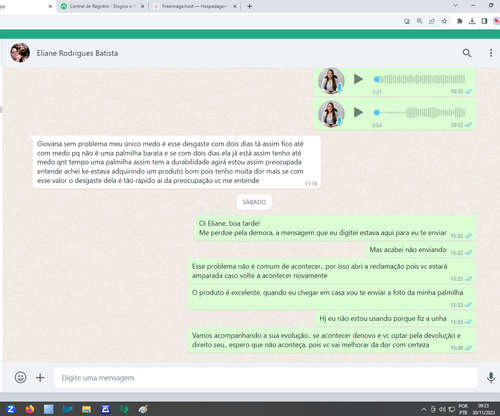500x416 pixels.
Task: Open Eliane Rodrigues Batista's profile photo
Action: pyautogui.click(x=20, y=53)
